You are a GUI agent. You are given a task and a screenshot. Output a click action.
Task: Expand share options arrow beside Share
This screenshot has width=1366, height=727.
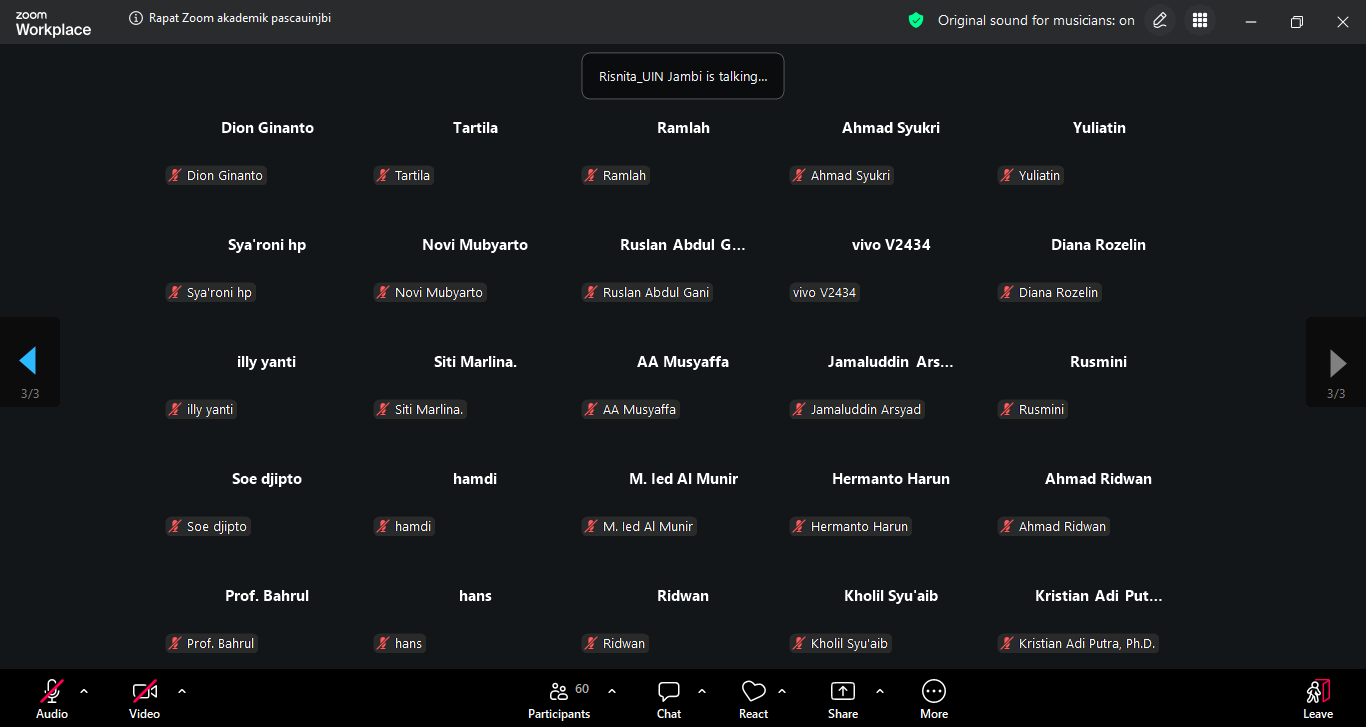tap(880, 691)
